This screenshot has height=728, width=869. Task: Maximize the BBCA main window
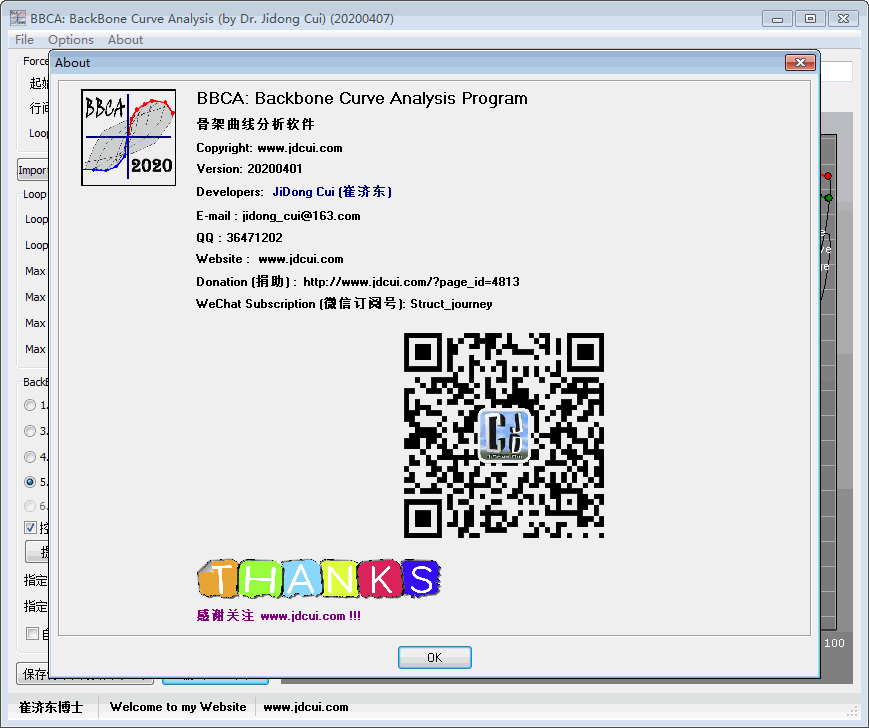(810, 19)
